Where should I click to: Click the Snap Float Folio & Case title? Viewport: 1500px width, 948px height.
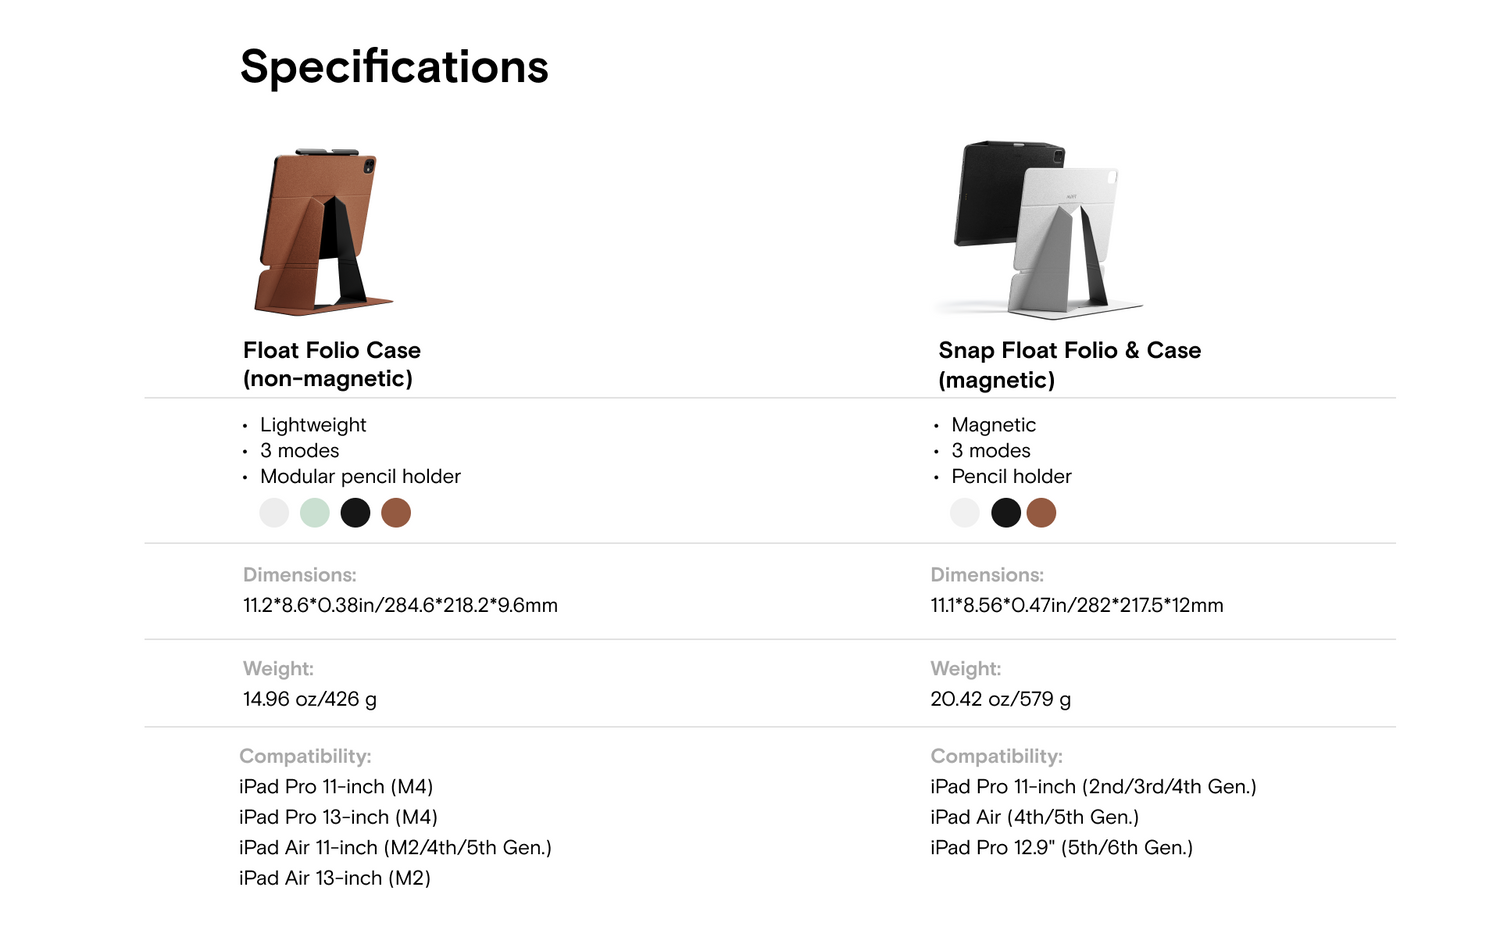click(x=1069, y=364)
